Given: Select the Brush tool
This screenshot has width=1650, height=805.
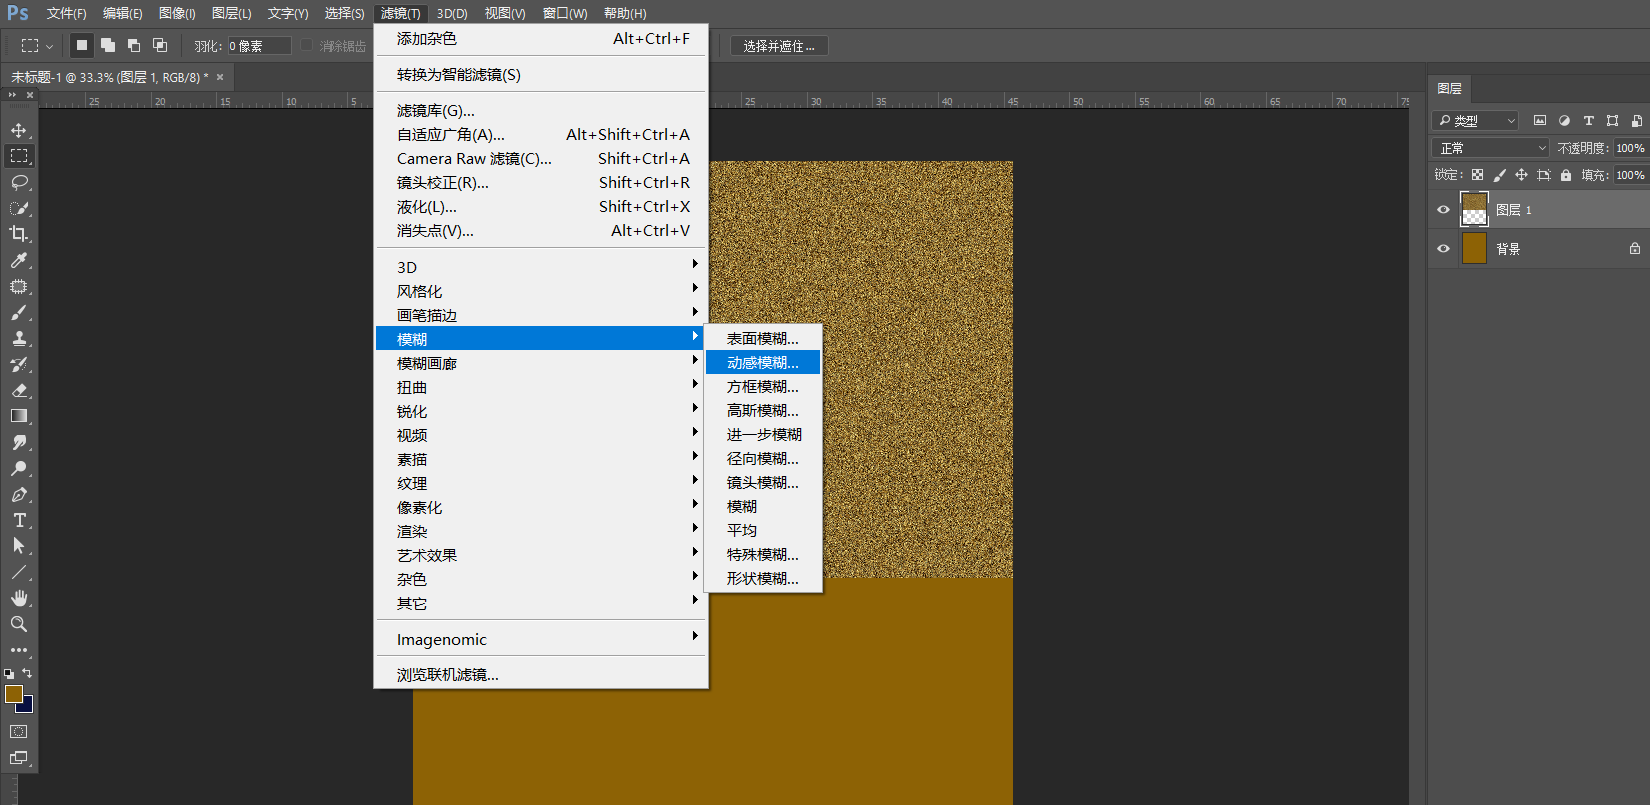Looking at the screenshot, I should (19, 312).
